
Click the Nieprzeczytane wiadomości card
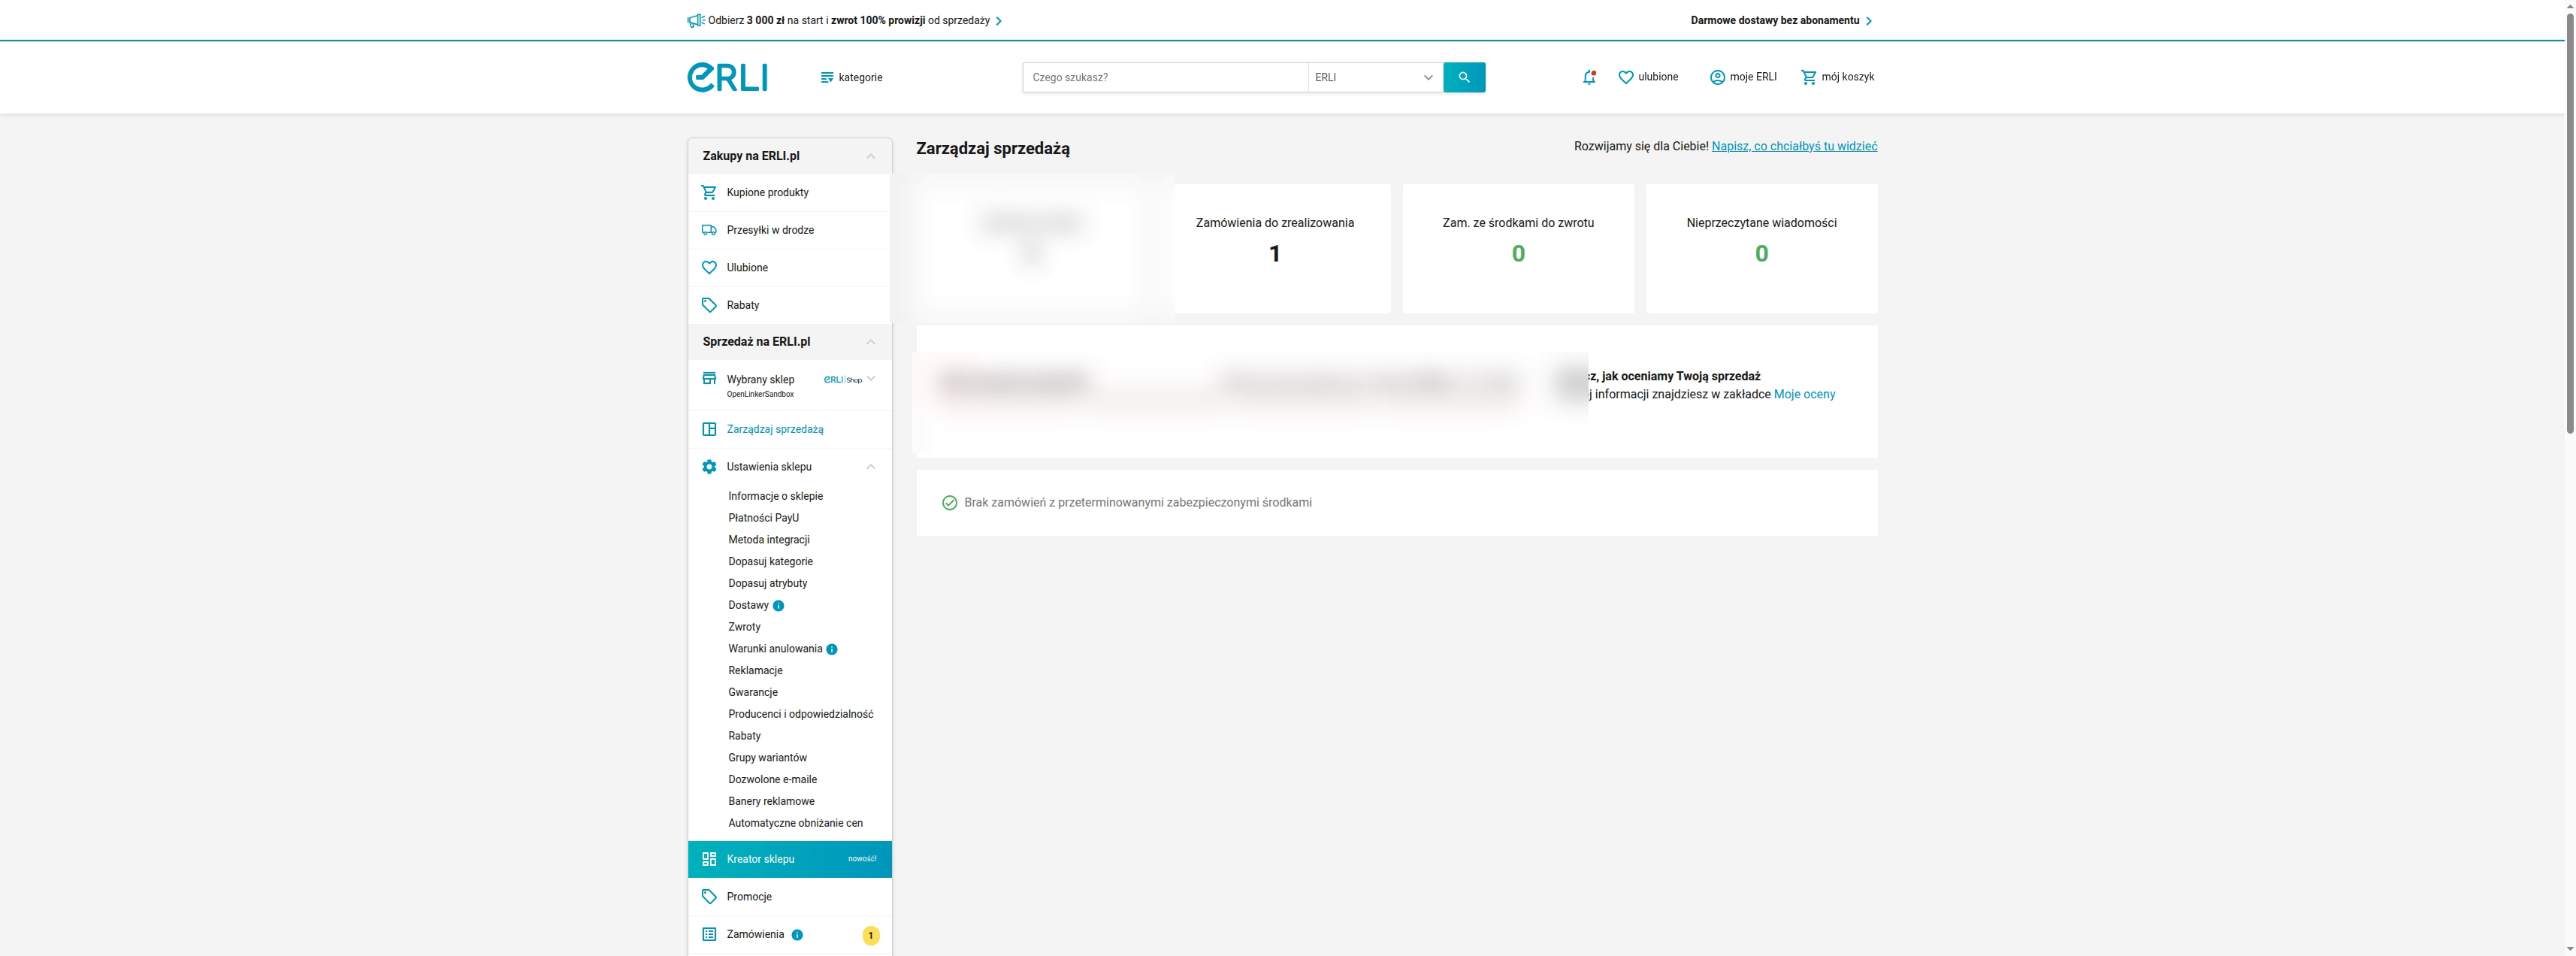click(x=1761, y=248)
